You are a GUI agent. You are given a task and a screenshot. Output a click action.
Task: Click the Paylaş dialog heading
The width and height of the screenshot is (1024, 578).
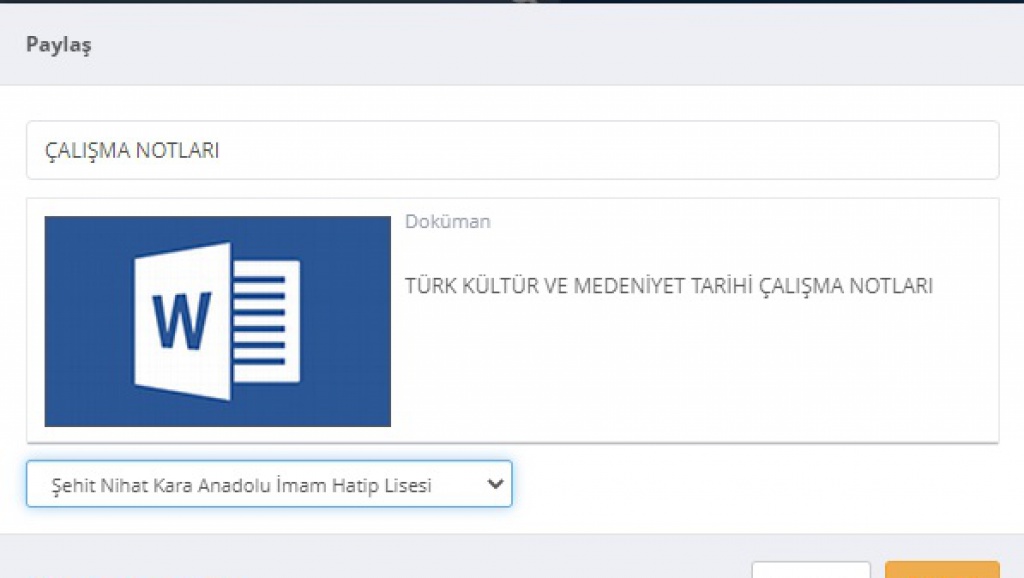pyautogui.click(x=59, y=44)
